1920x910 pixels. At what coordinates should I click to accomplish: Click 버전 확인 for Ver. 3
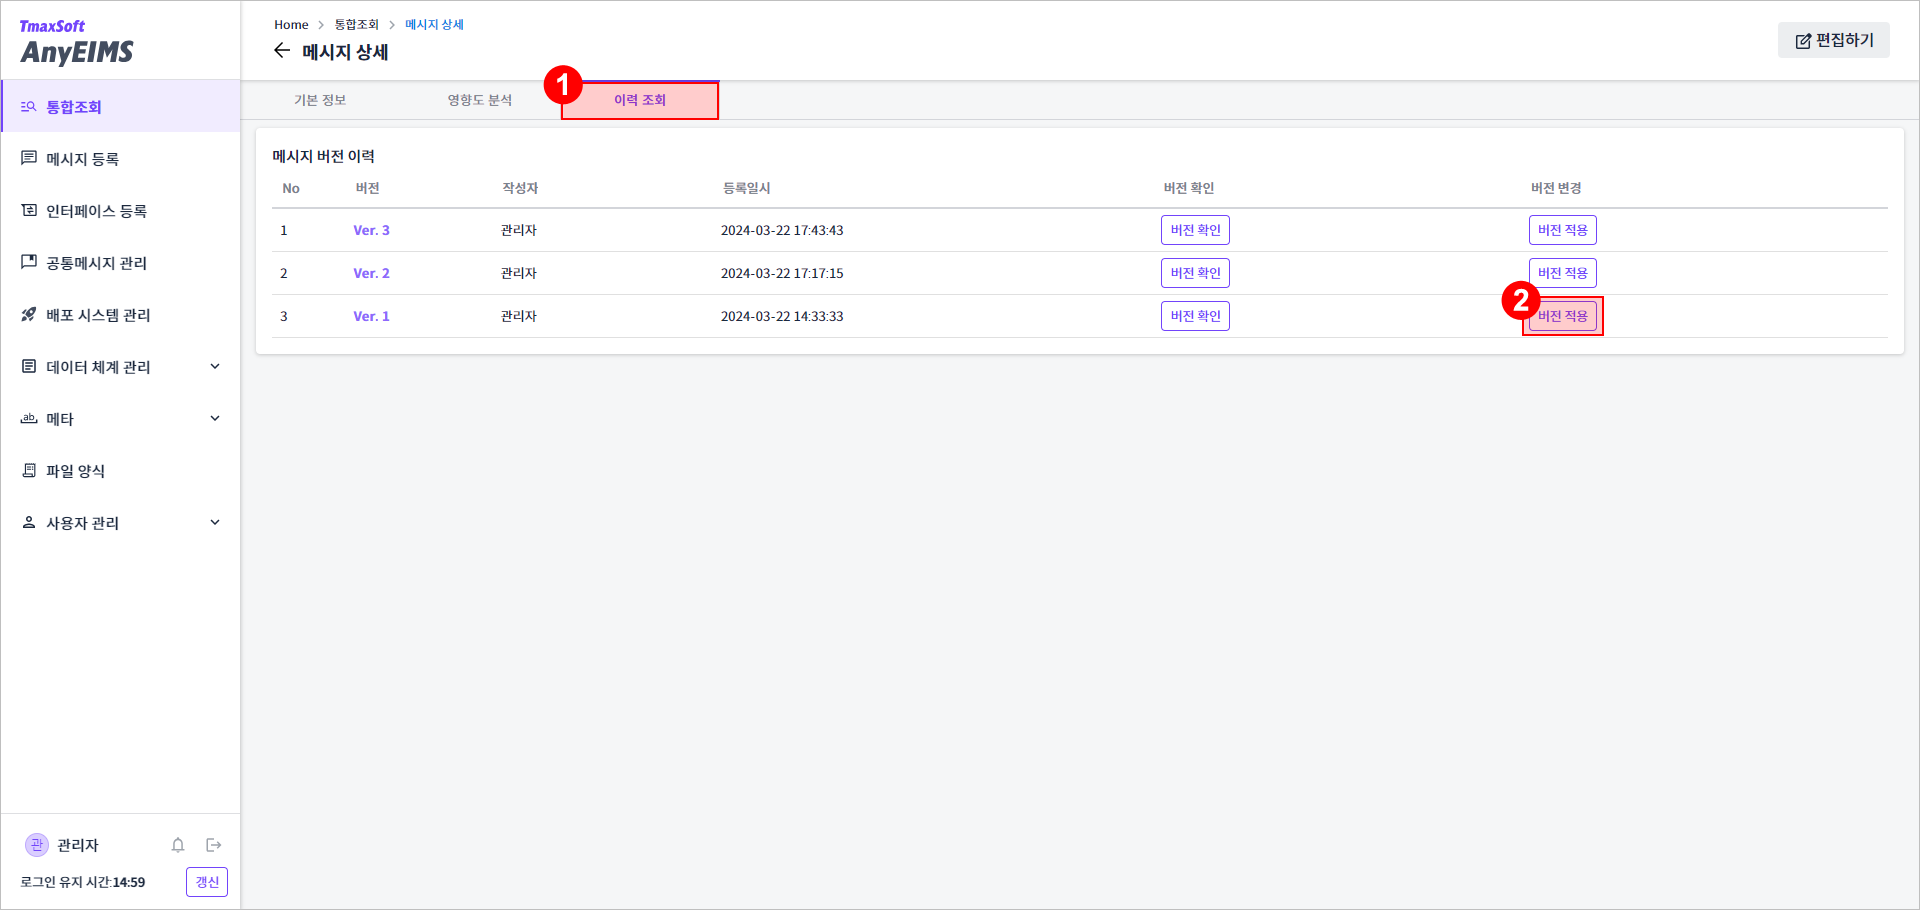coord(1195,230)
